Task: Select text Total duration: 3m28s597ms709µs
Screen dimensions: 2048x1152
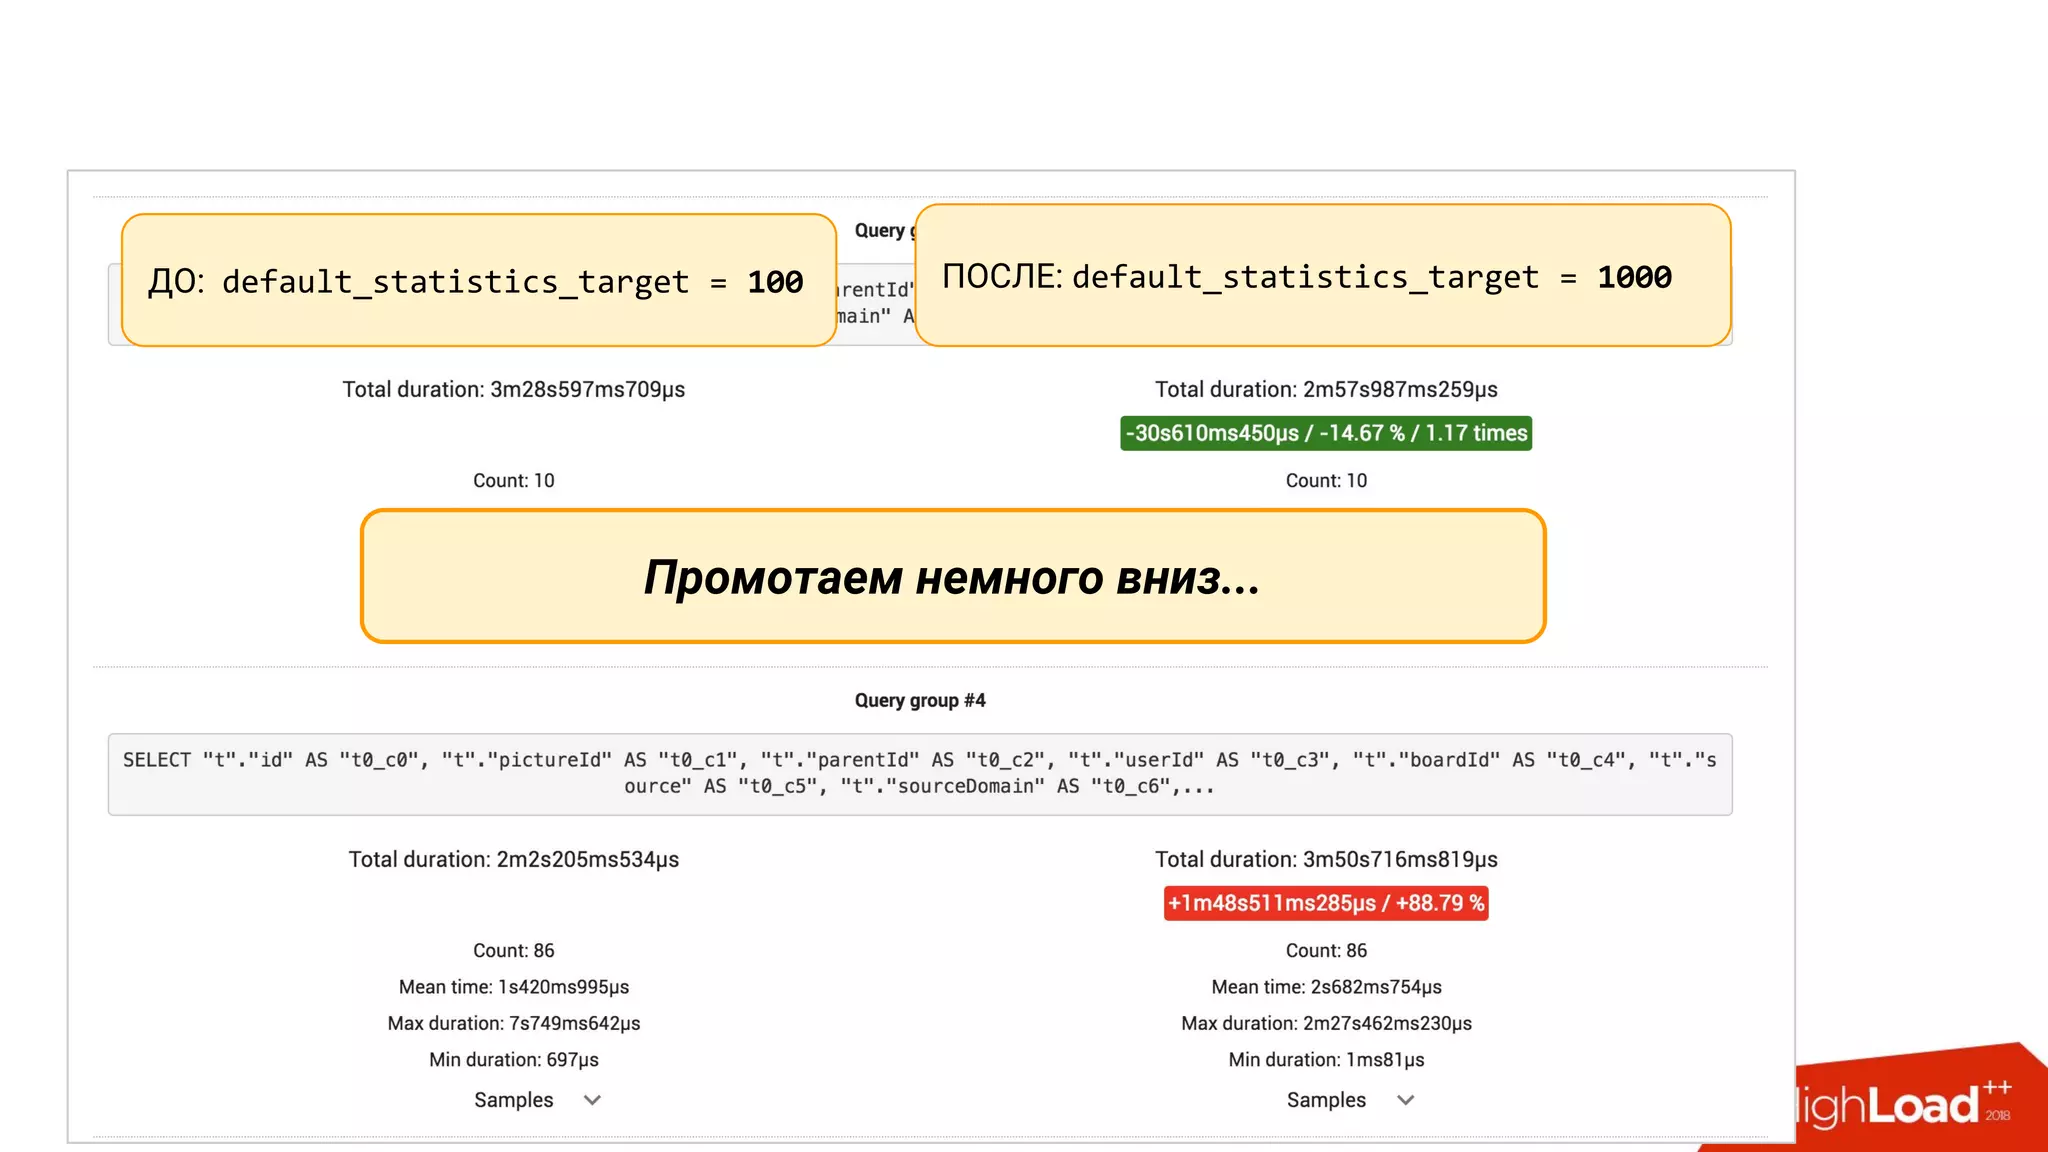Action: click(514, 389)
